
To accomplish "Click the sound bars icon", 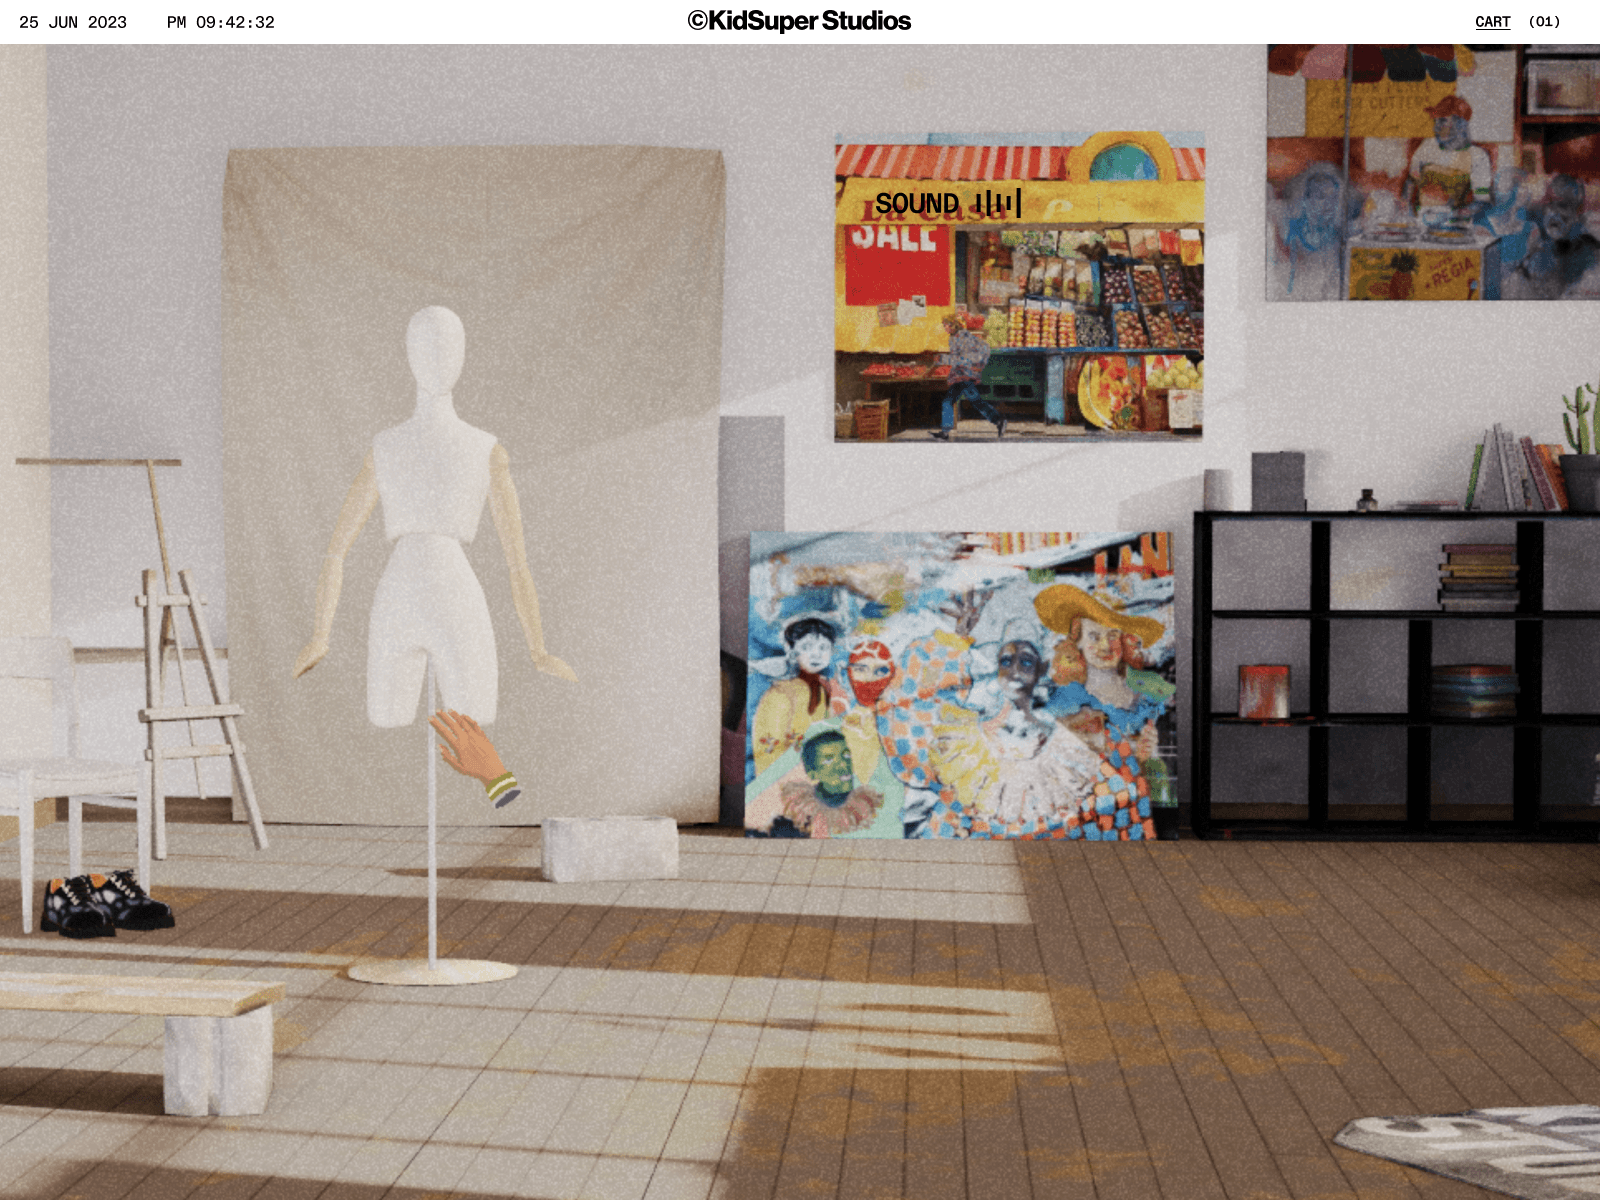I will click(998, 203).
